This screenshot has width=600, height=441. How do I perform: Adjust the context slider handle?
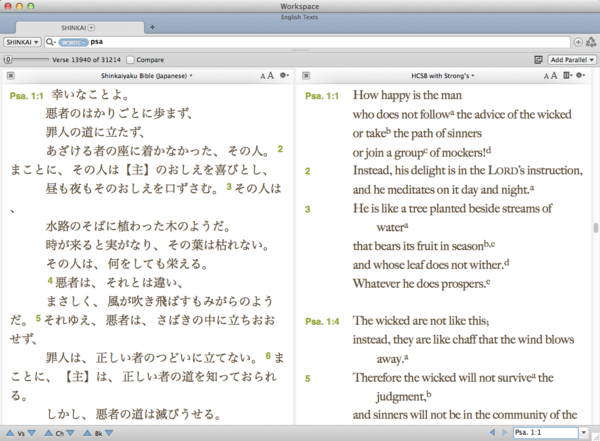pos(8,60)
